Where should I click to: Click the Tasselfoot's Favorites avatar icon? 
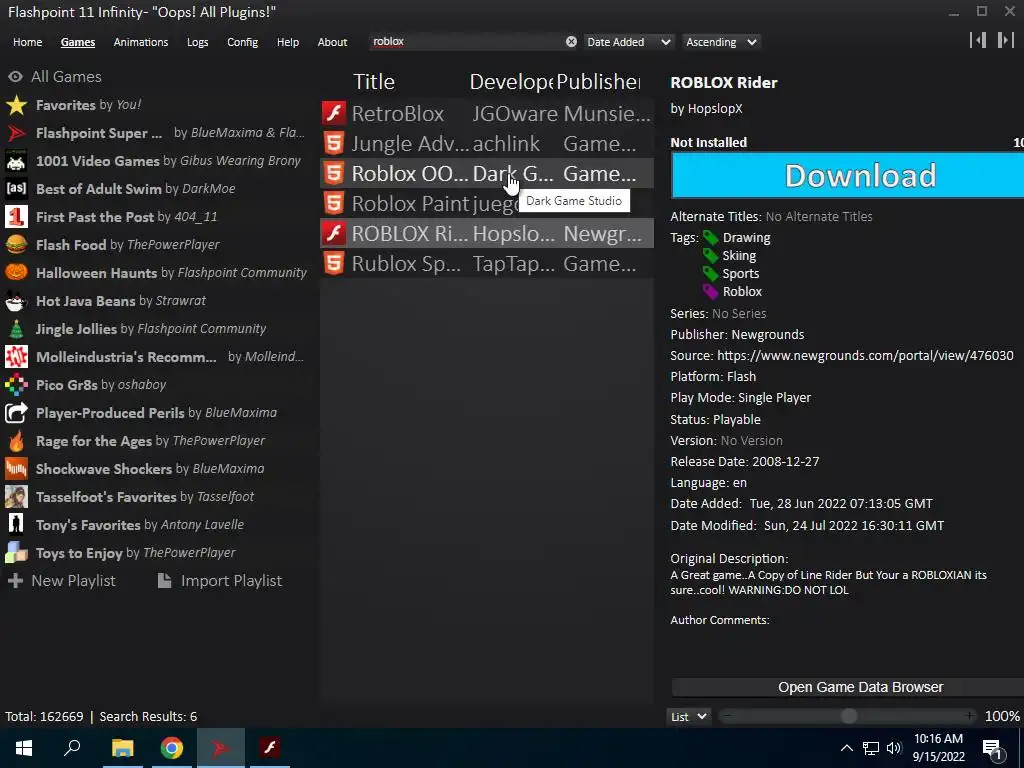point(16,497)
